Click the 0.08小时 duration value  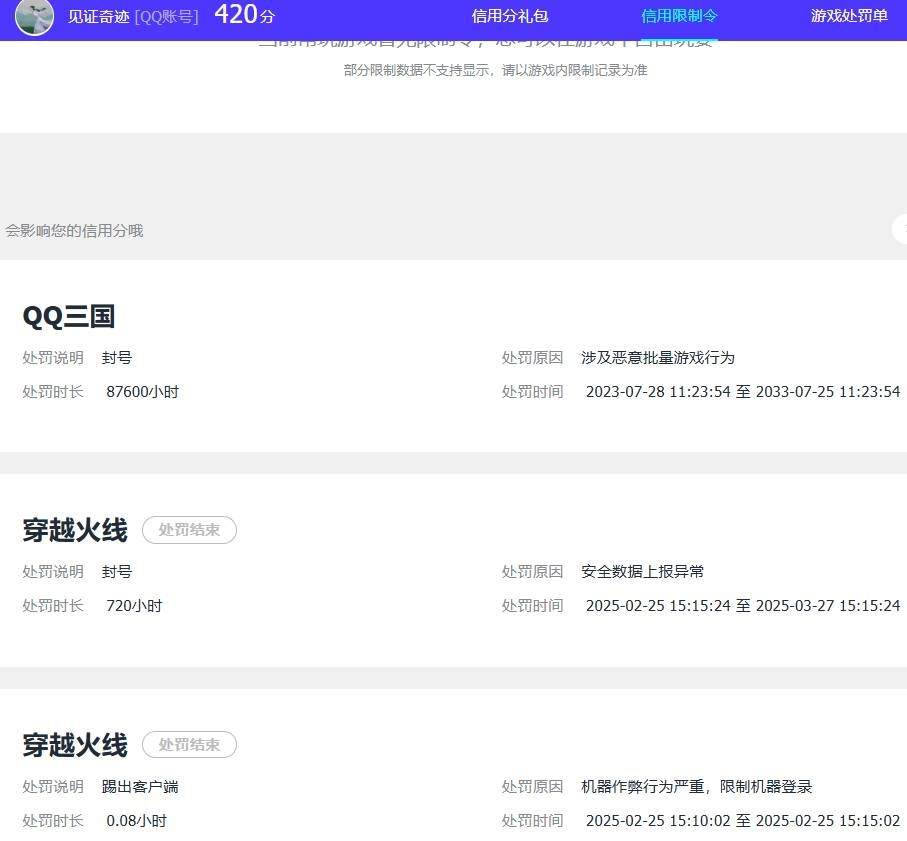(x=137, y=821)
